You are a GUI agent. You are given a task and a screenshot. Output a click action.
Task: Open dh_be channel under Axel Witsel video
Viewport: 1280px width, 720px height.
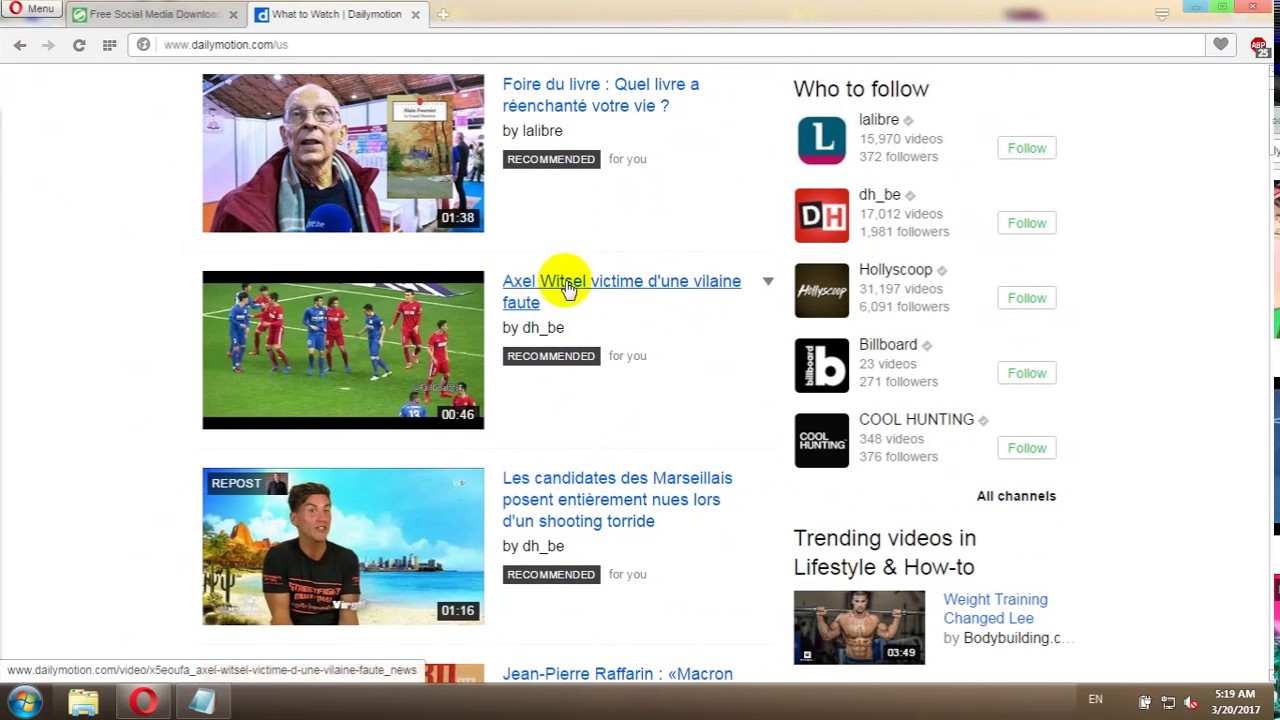[543, 328]
